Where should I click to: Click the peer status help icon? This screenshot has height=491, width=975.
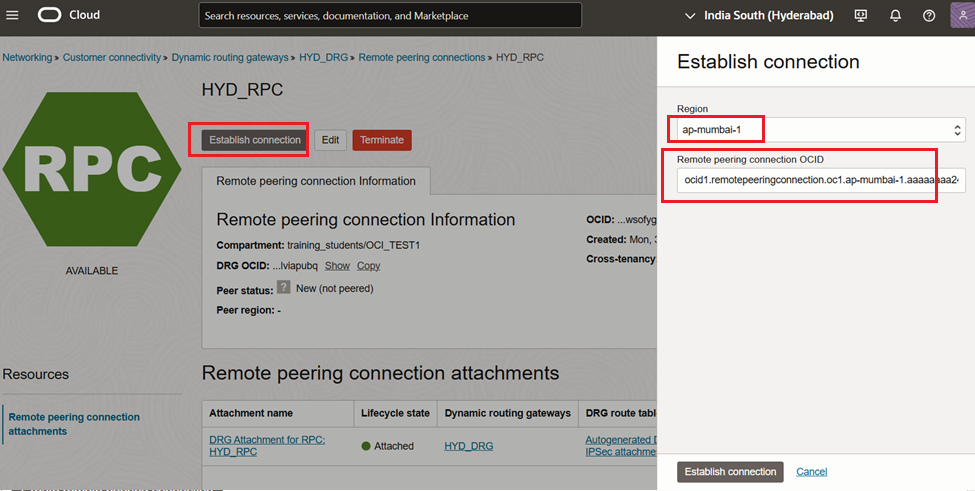284,288
